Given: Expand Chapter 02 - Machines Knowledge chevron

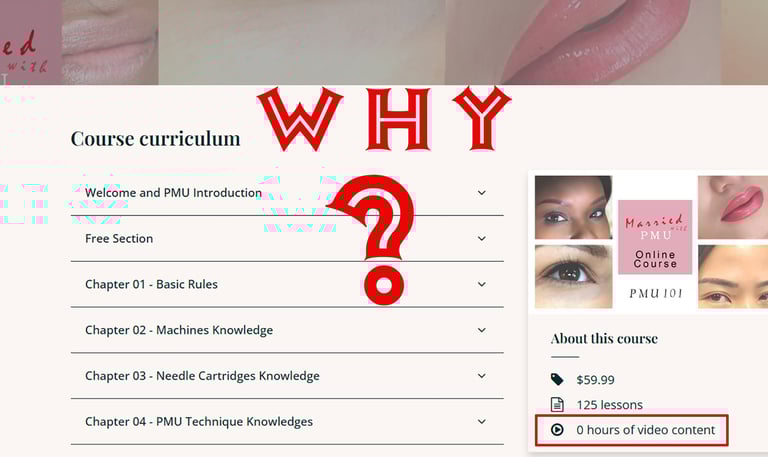Looking at the screenshot, I should [x=482, y=330].
